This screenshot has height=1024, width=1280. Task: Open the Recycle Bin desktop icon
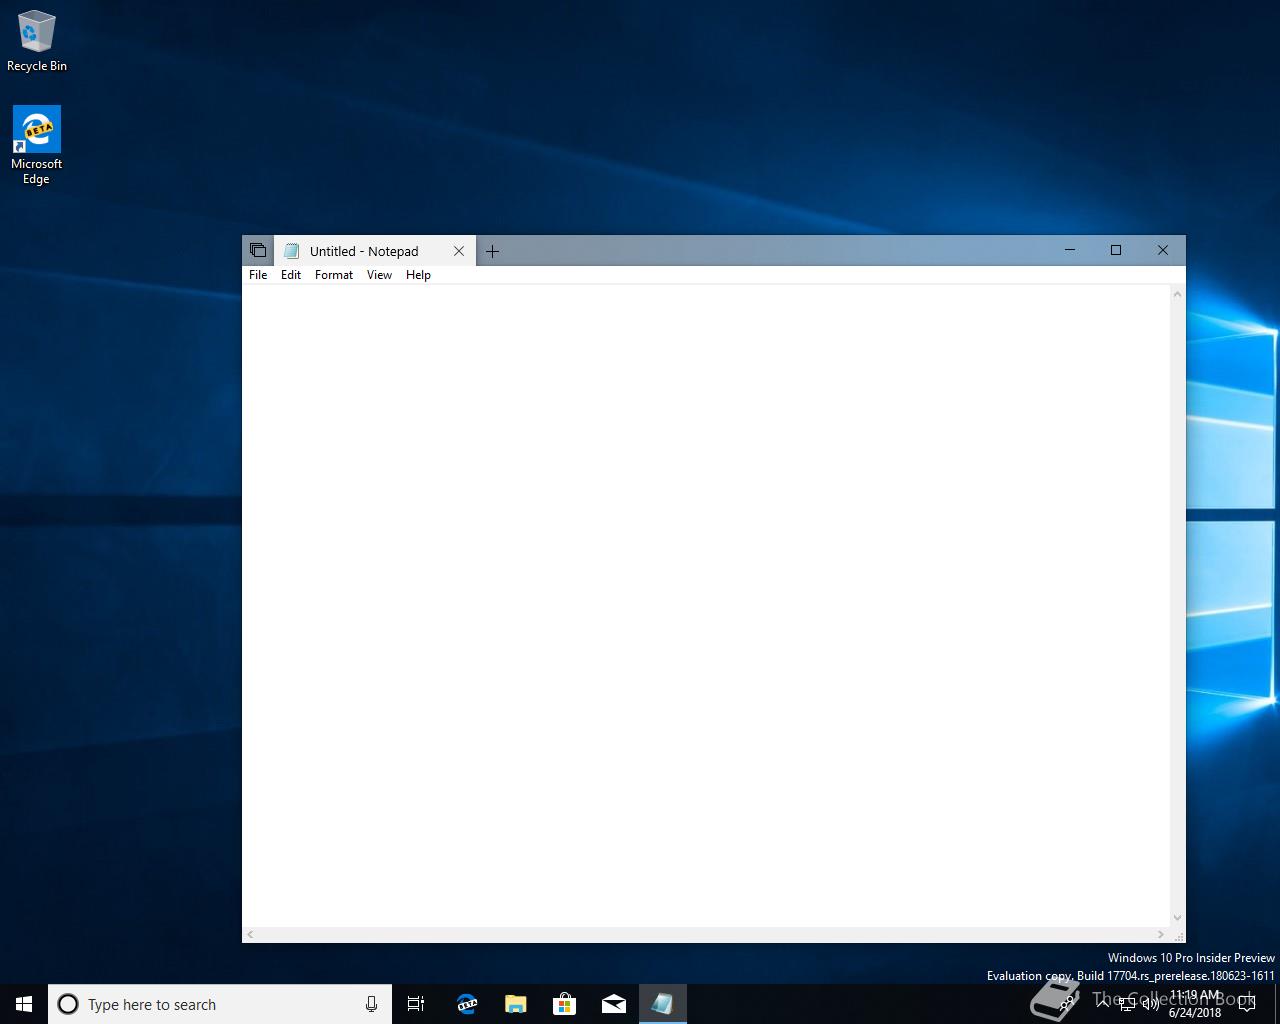(x=37, y=41)
